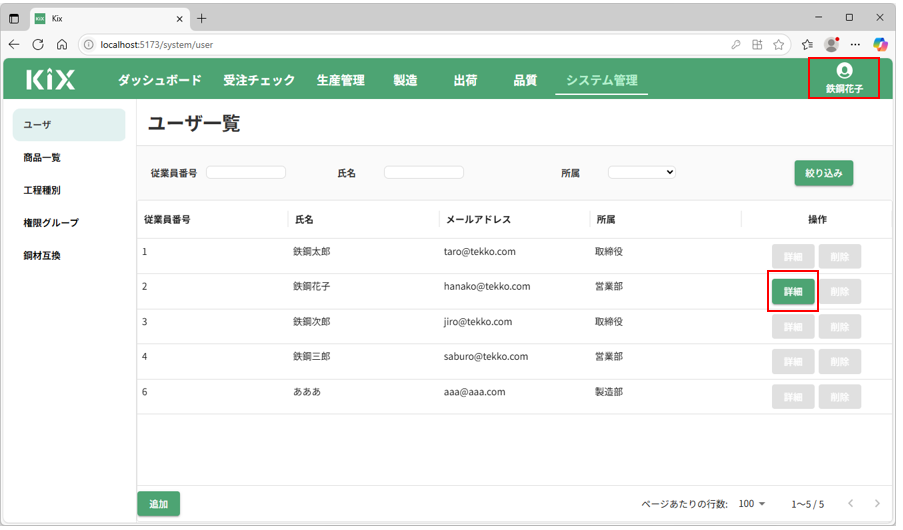Viewport: 903px width, 530px height.
Task: Select 工程種別 in the sidebar
Action: coord(42,190)
